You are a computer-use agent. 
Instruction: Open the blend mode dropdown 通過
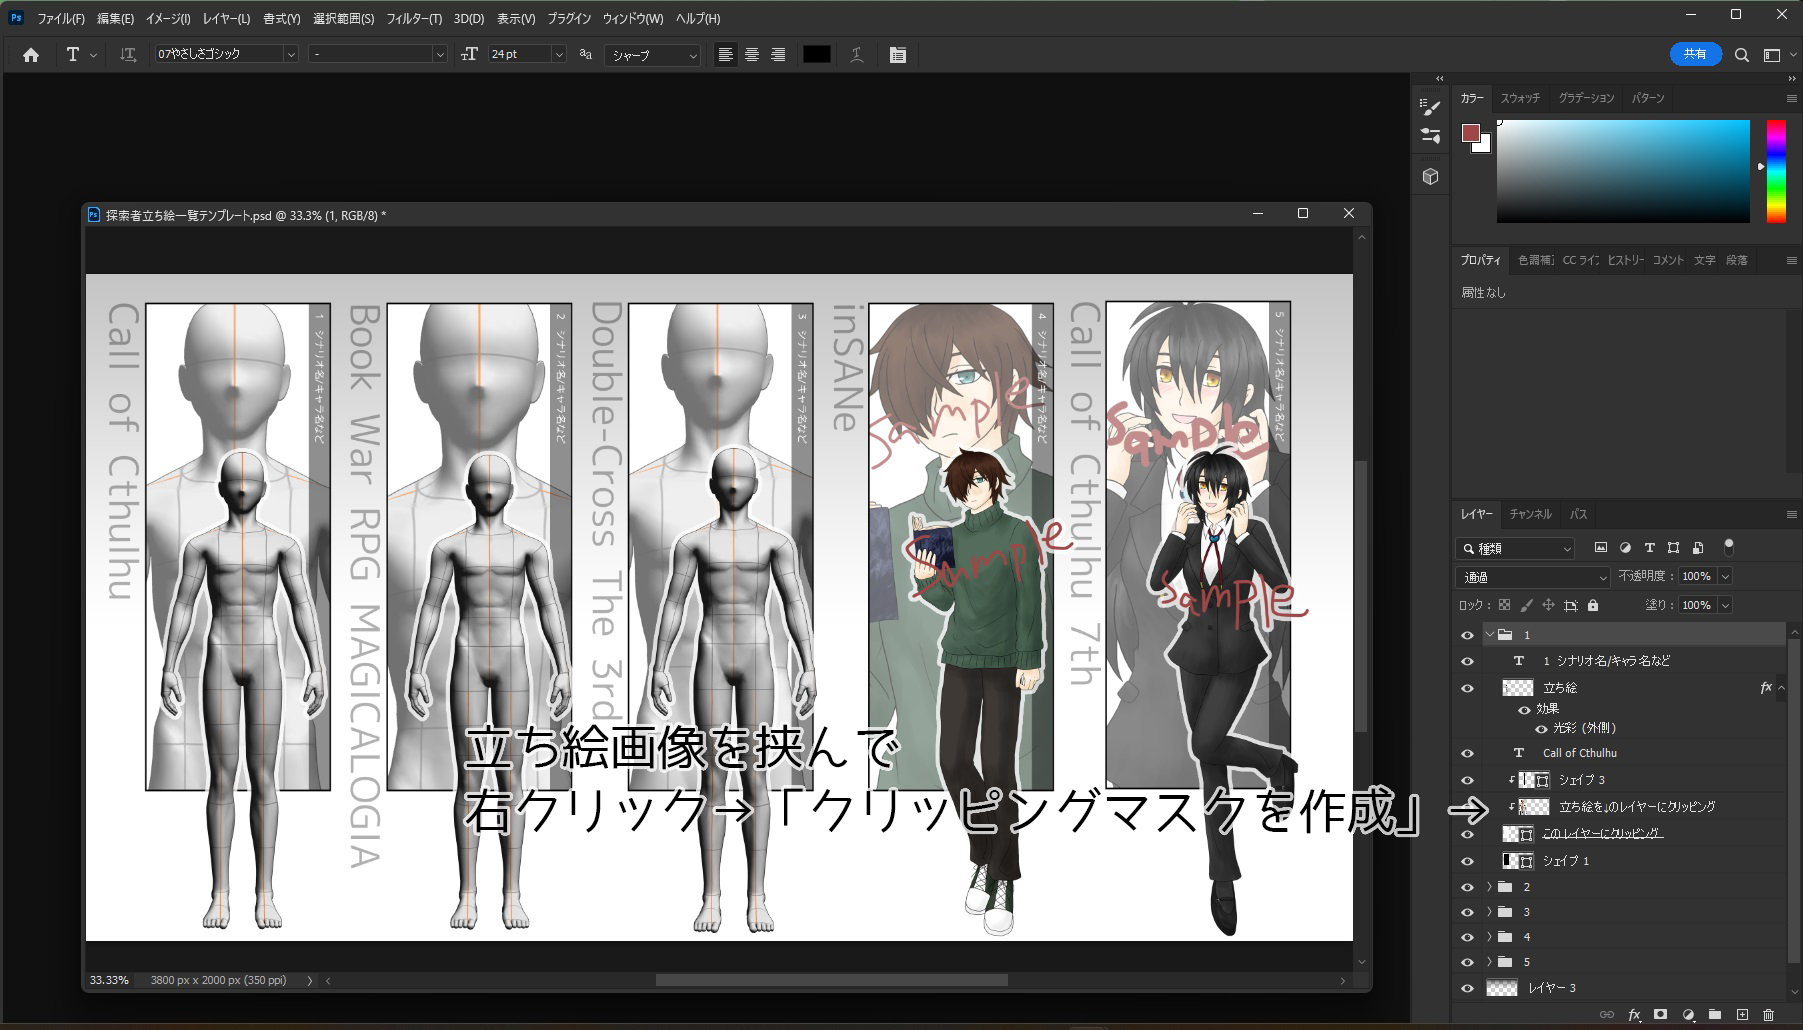[1530, 576]
